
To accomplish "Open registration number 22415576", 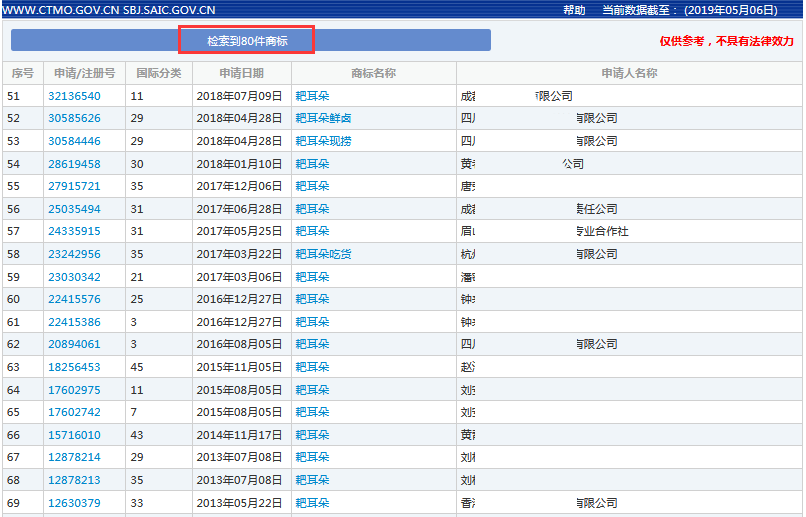I will [75, 299].
